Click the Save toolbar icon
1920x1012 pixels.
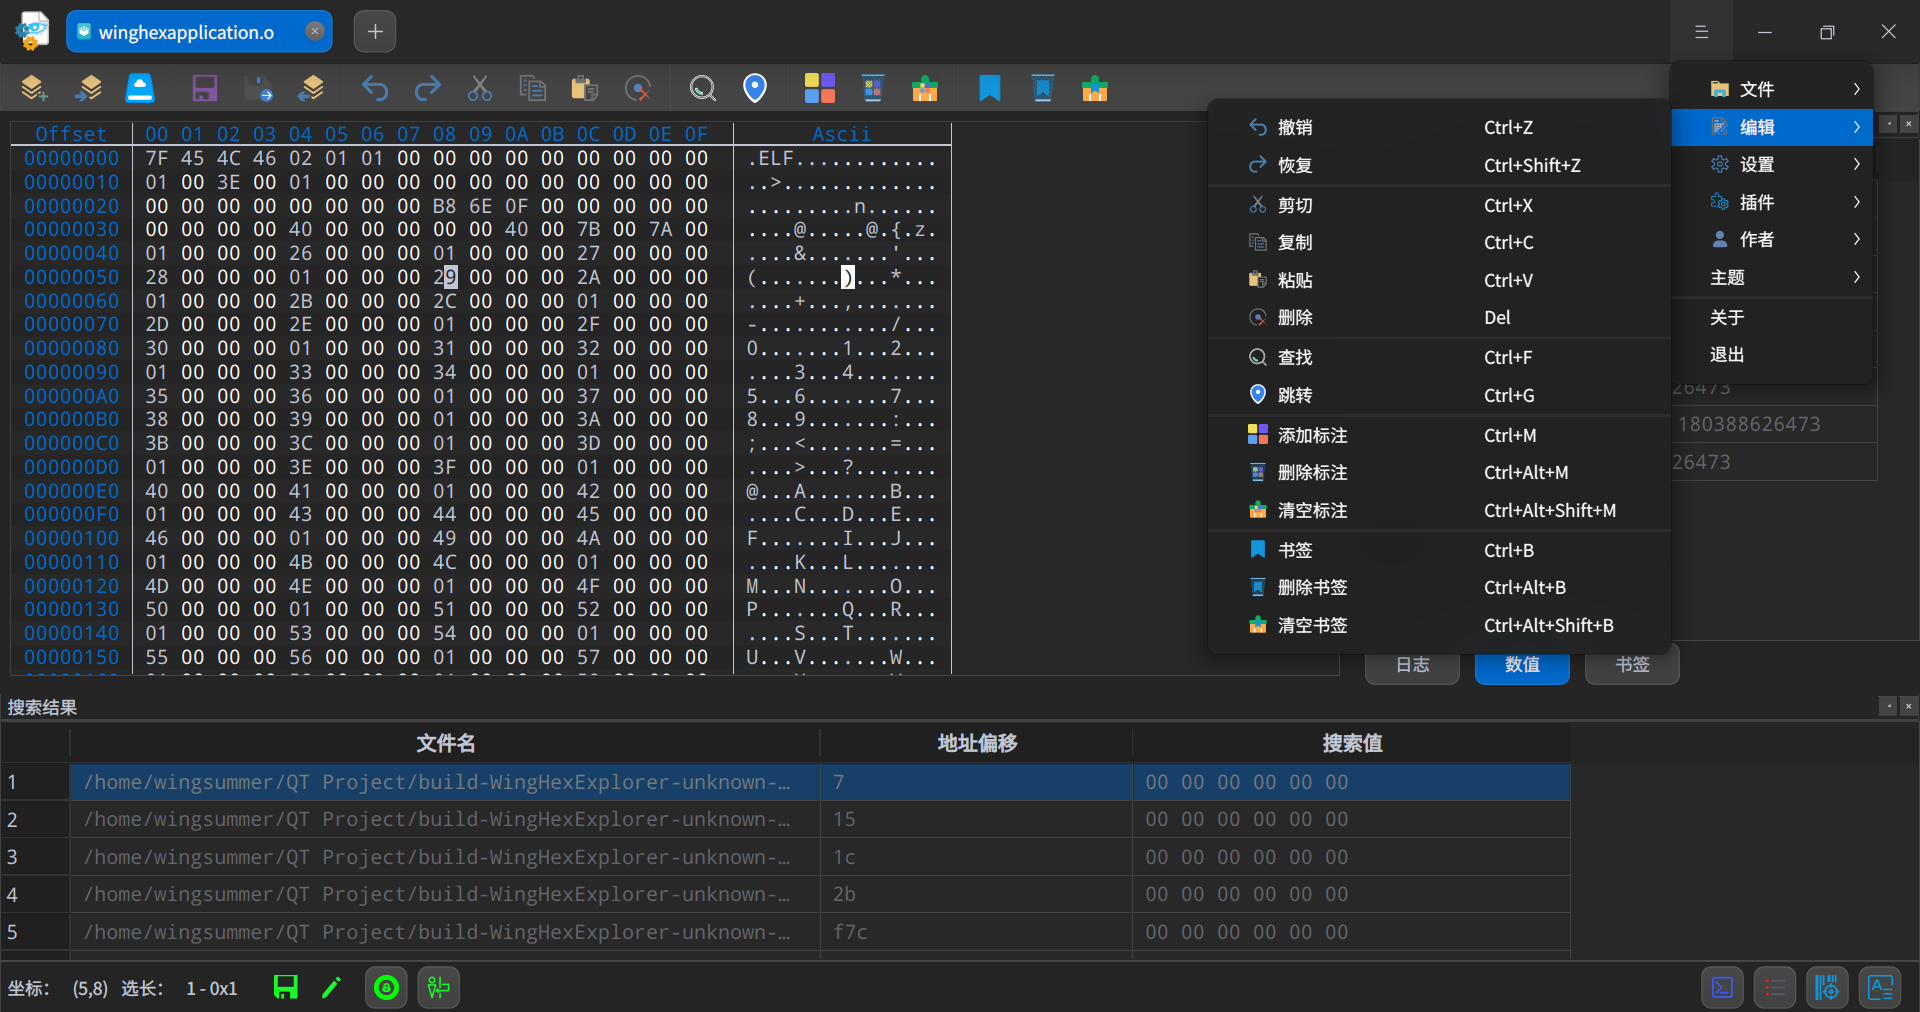pos(204,88)
